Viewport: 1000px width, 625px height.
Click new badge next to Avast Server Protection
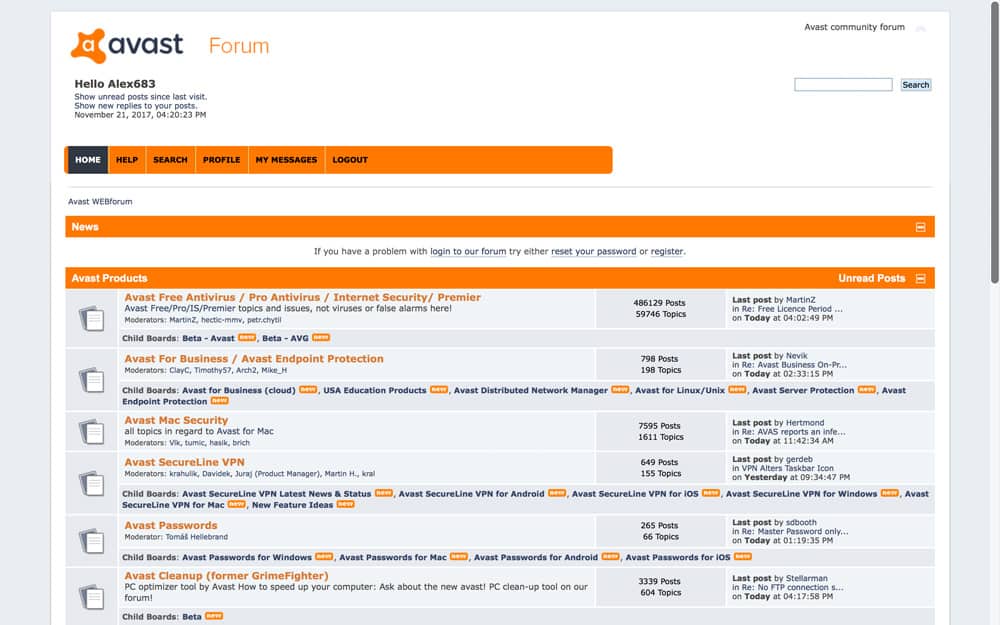pyautogui.click(x=867, y=390)
